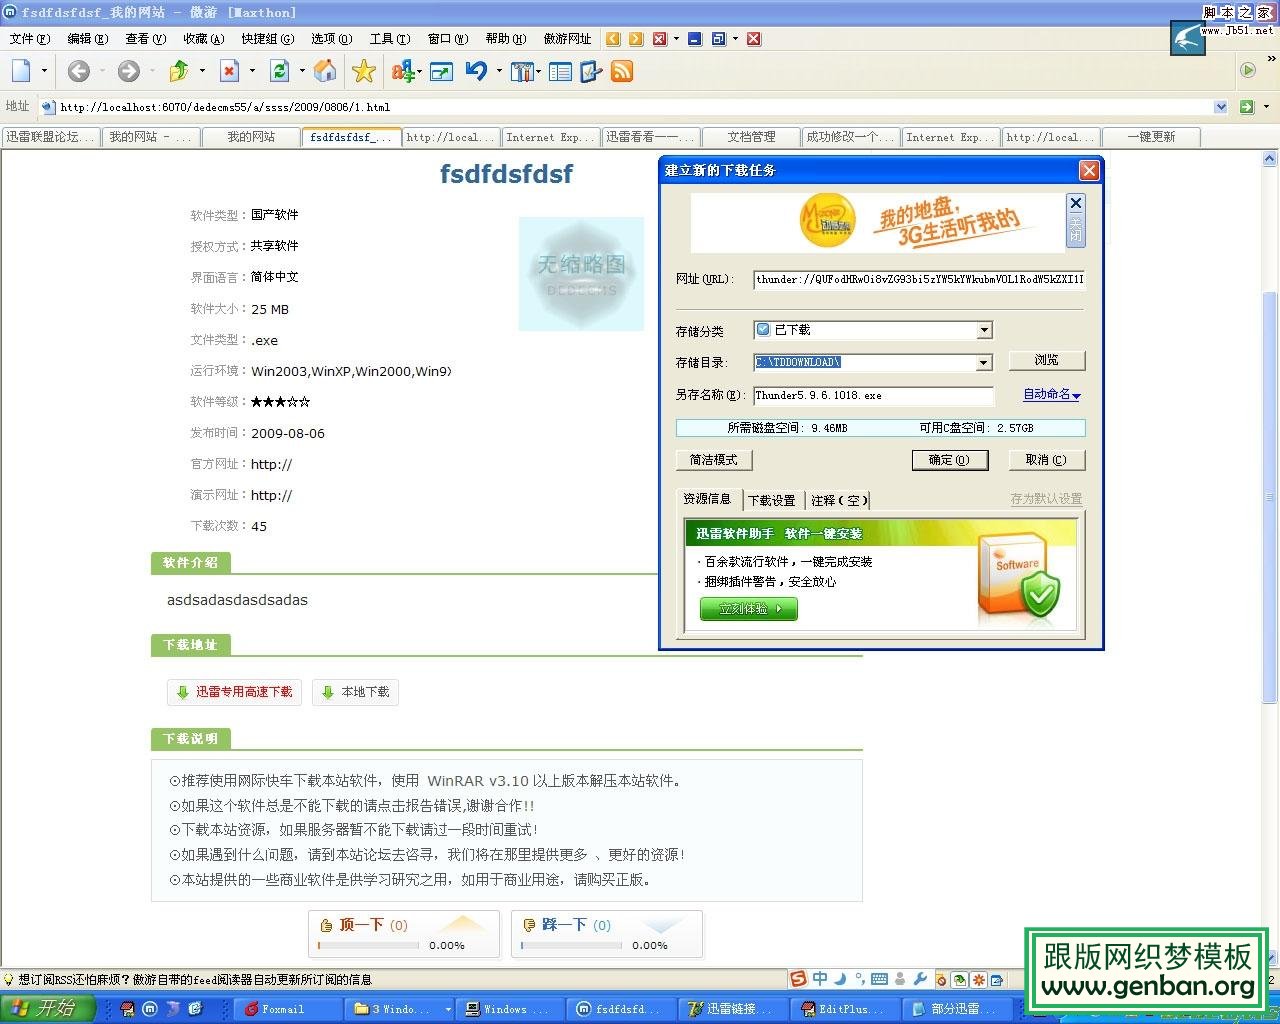Open the Foxmail item in the taskbar
Screen dimensions: 1280x1024
click(286, 1008)
